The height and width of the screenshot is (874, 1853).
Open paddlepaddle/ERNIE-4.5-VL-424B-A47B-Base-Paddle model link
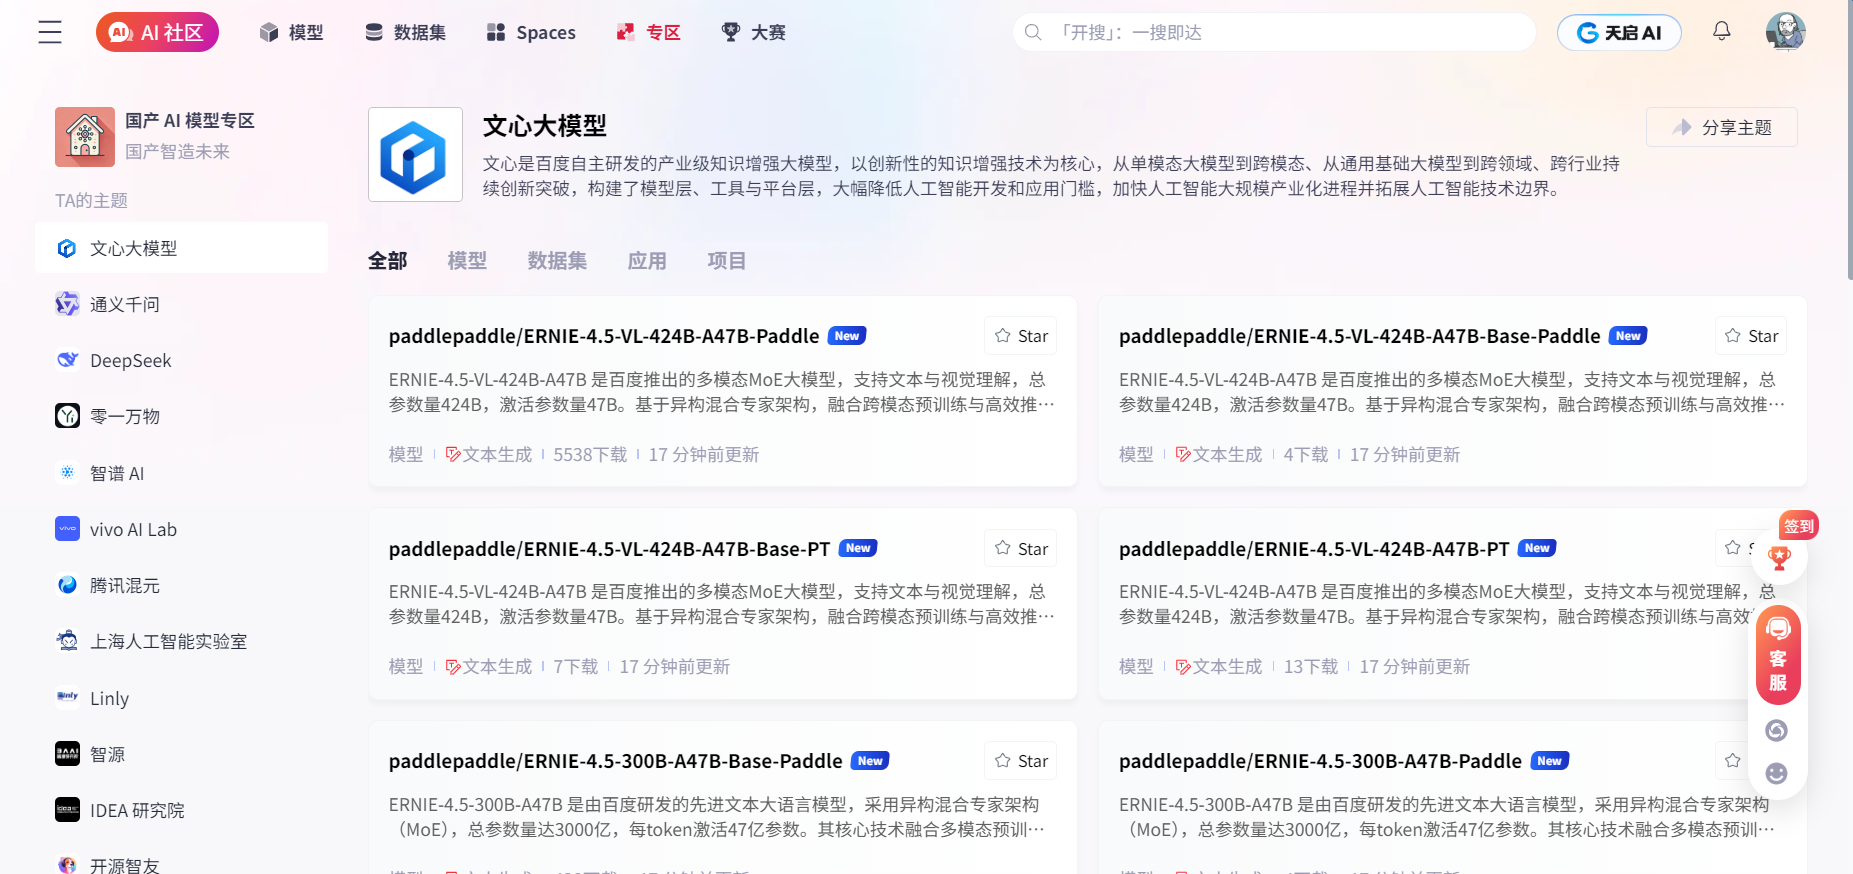[1360, 336]
